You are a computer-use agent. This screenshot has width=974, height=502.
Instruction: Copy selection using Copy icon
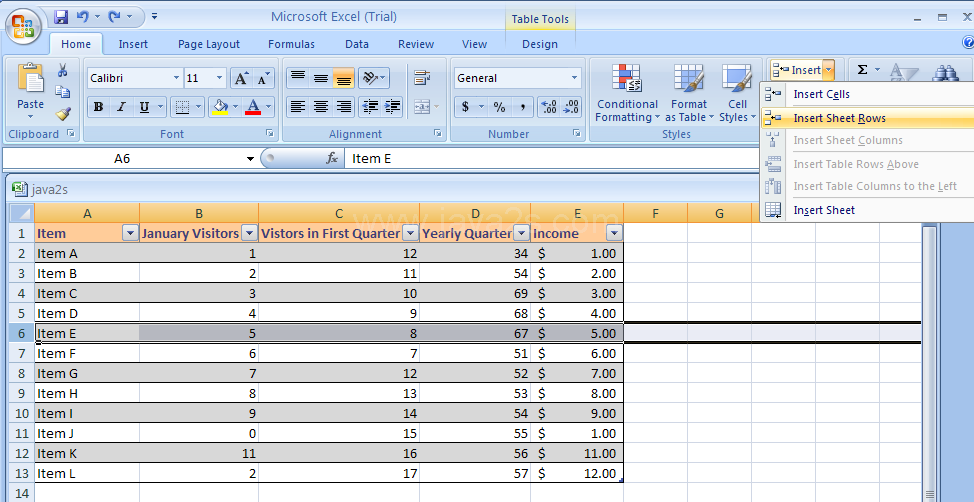point(63,91)
